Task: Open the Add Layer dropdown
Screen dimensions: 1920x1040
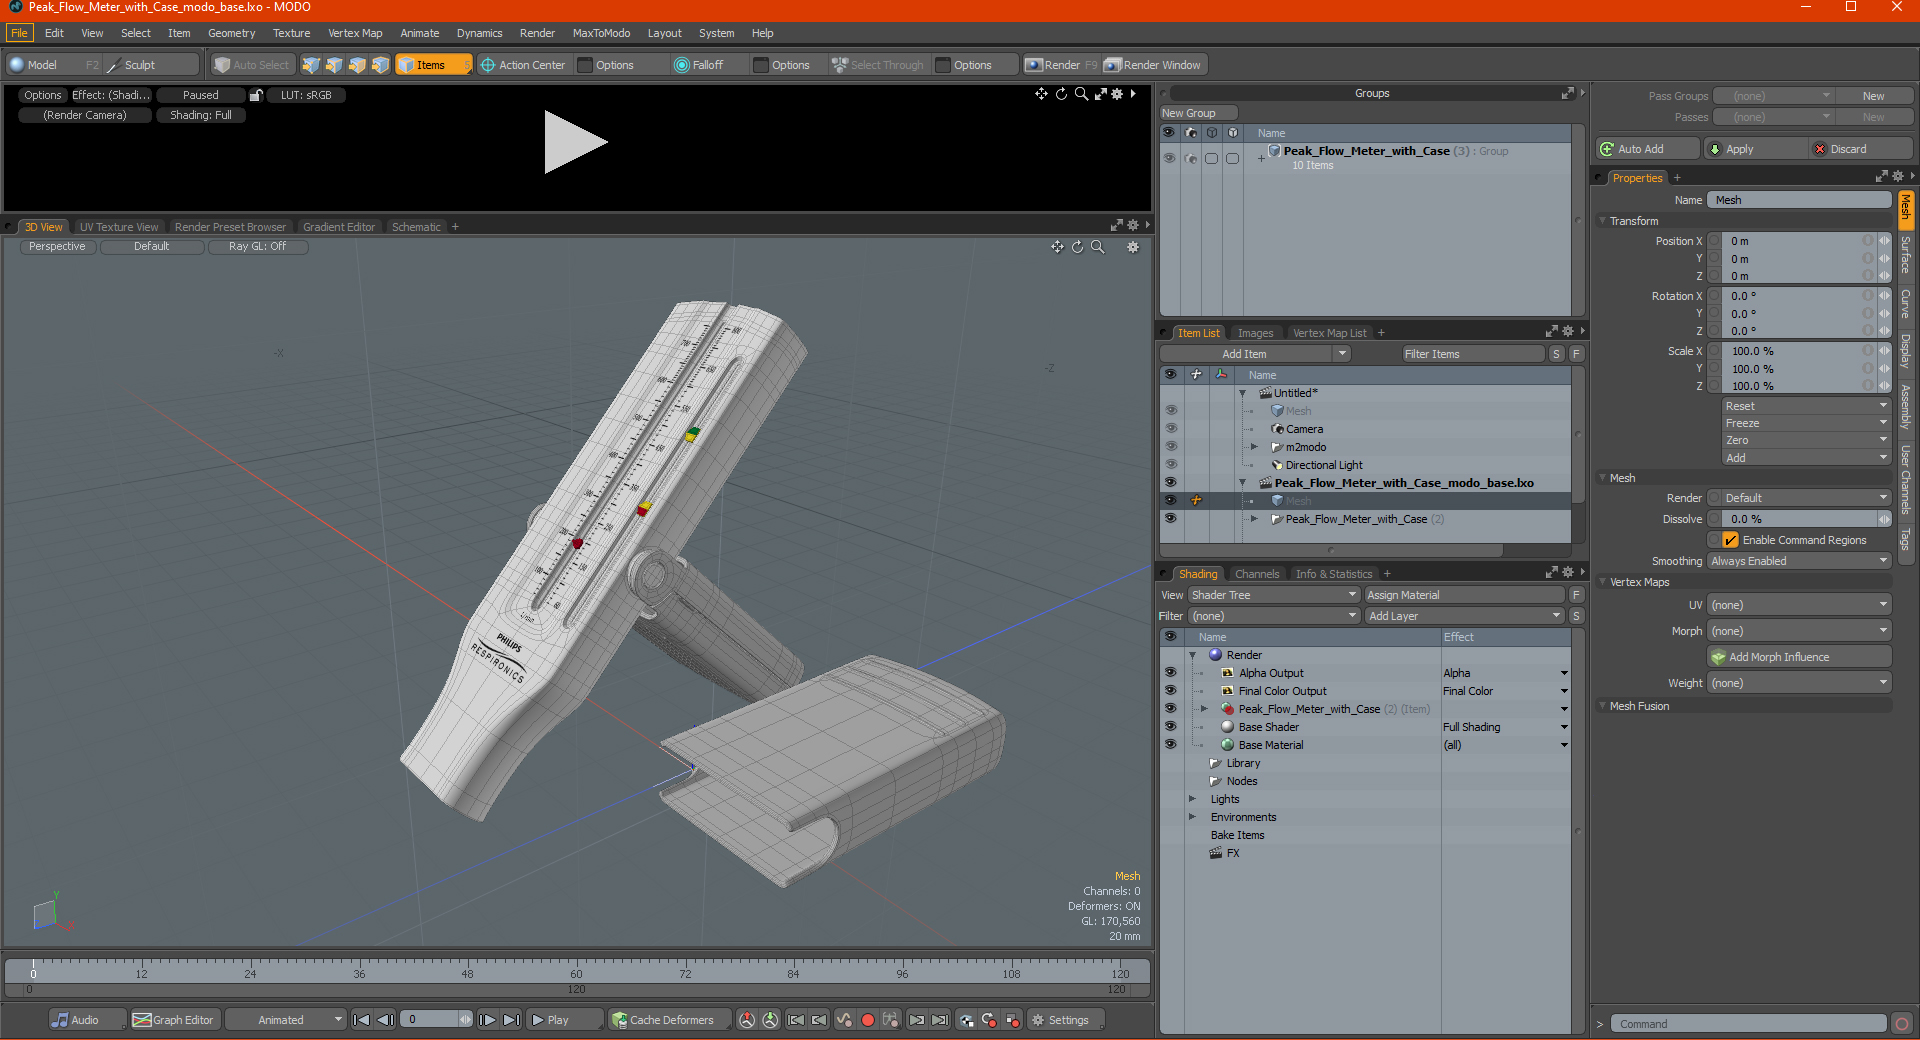Action: (x=1465, y=616)
